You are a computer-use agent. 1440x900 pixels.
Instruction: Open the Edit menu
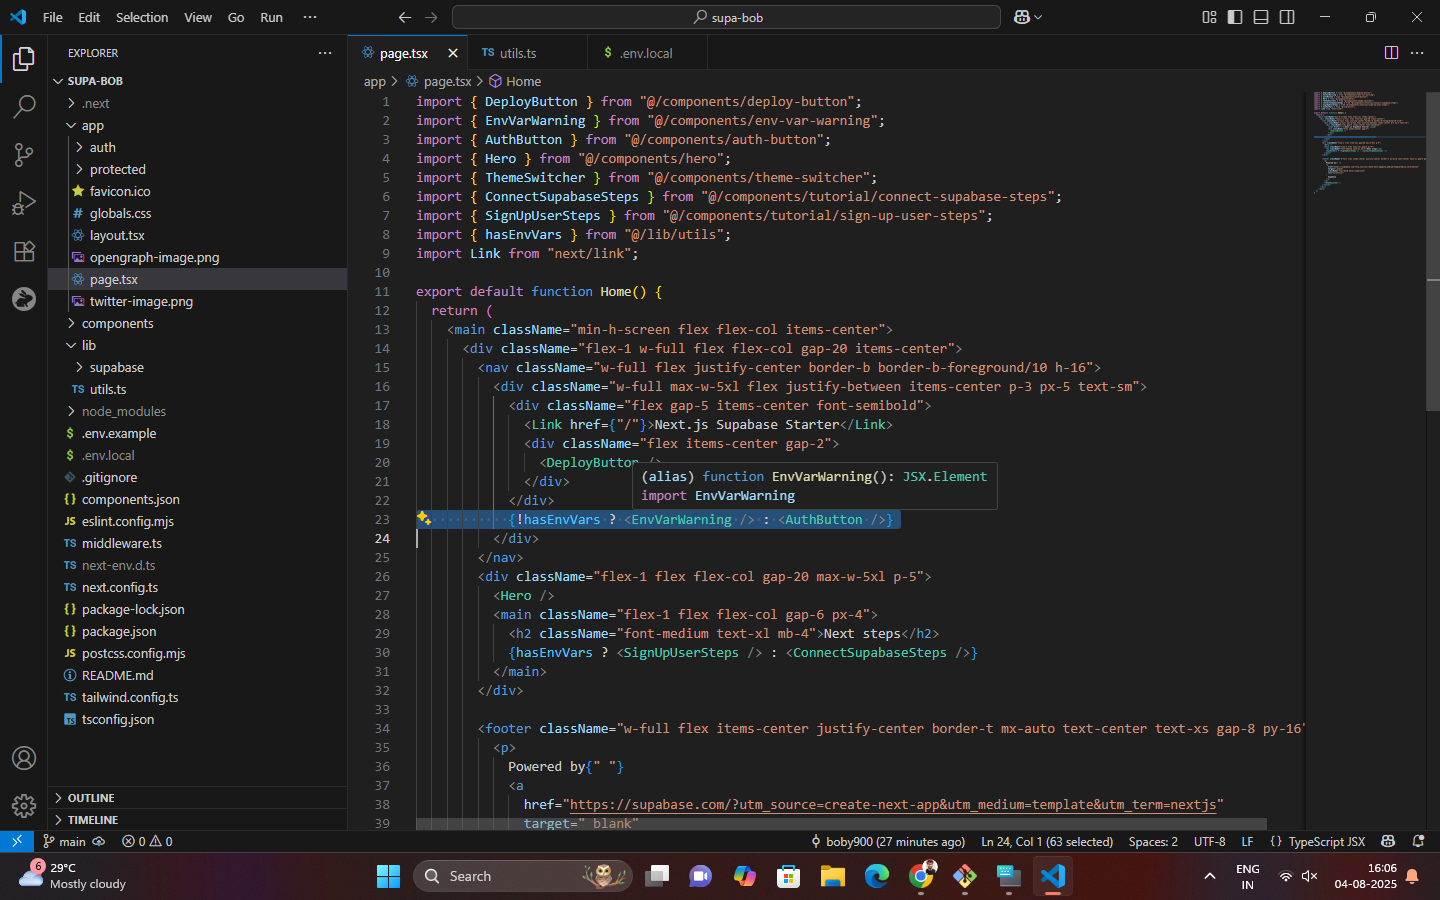point(89,17)
